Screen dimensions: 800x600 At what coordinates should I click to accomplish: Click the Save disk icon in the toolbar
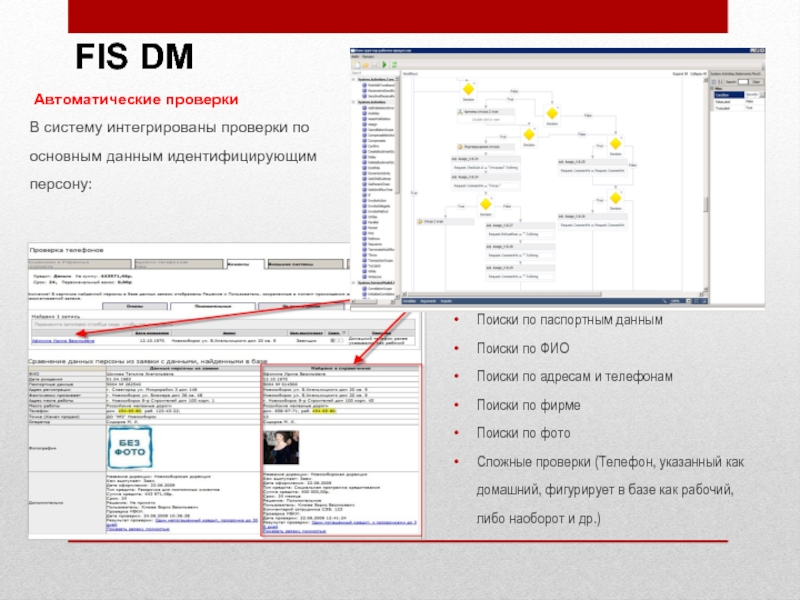pyautogui.click(x=375, y=65)
